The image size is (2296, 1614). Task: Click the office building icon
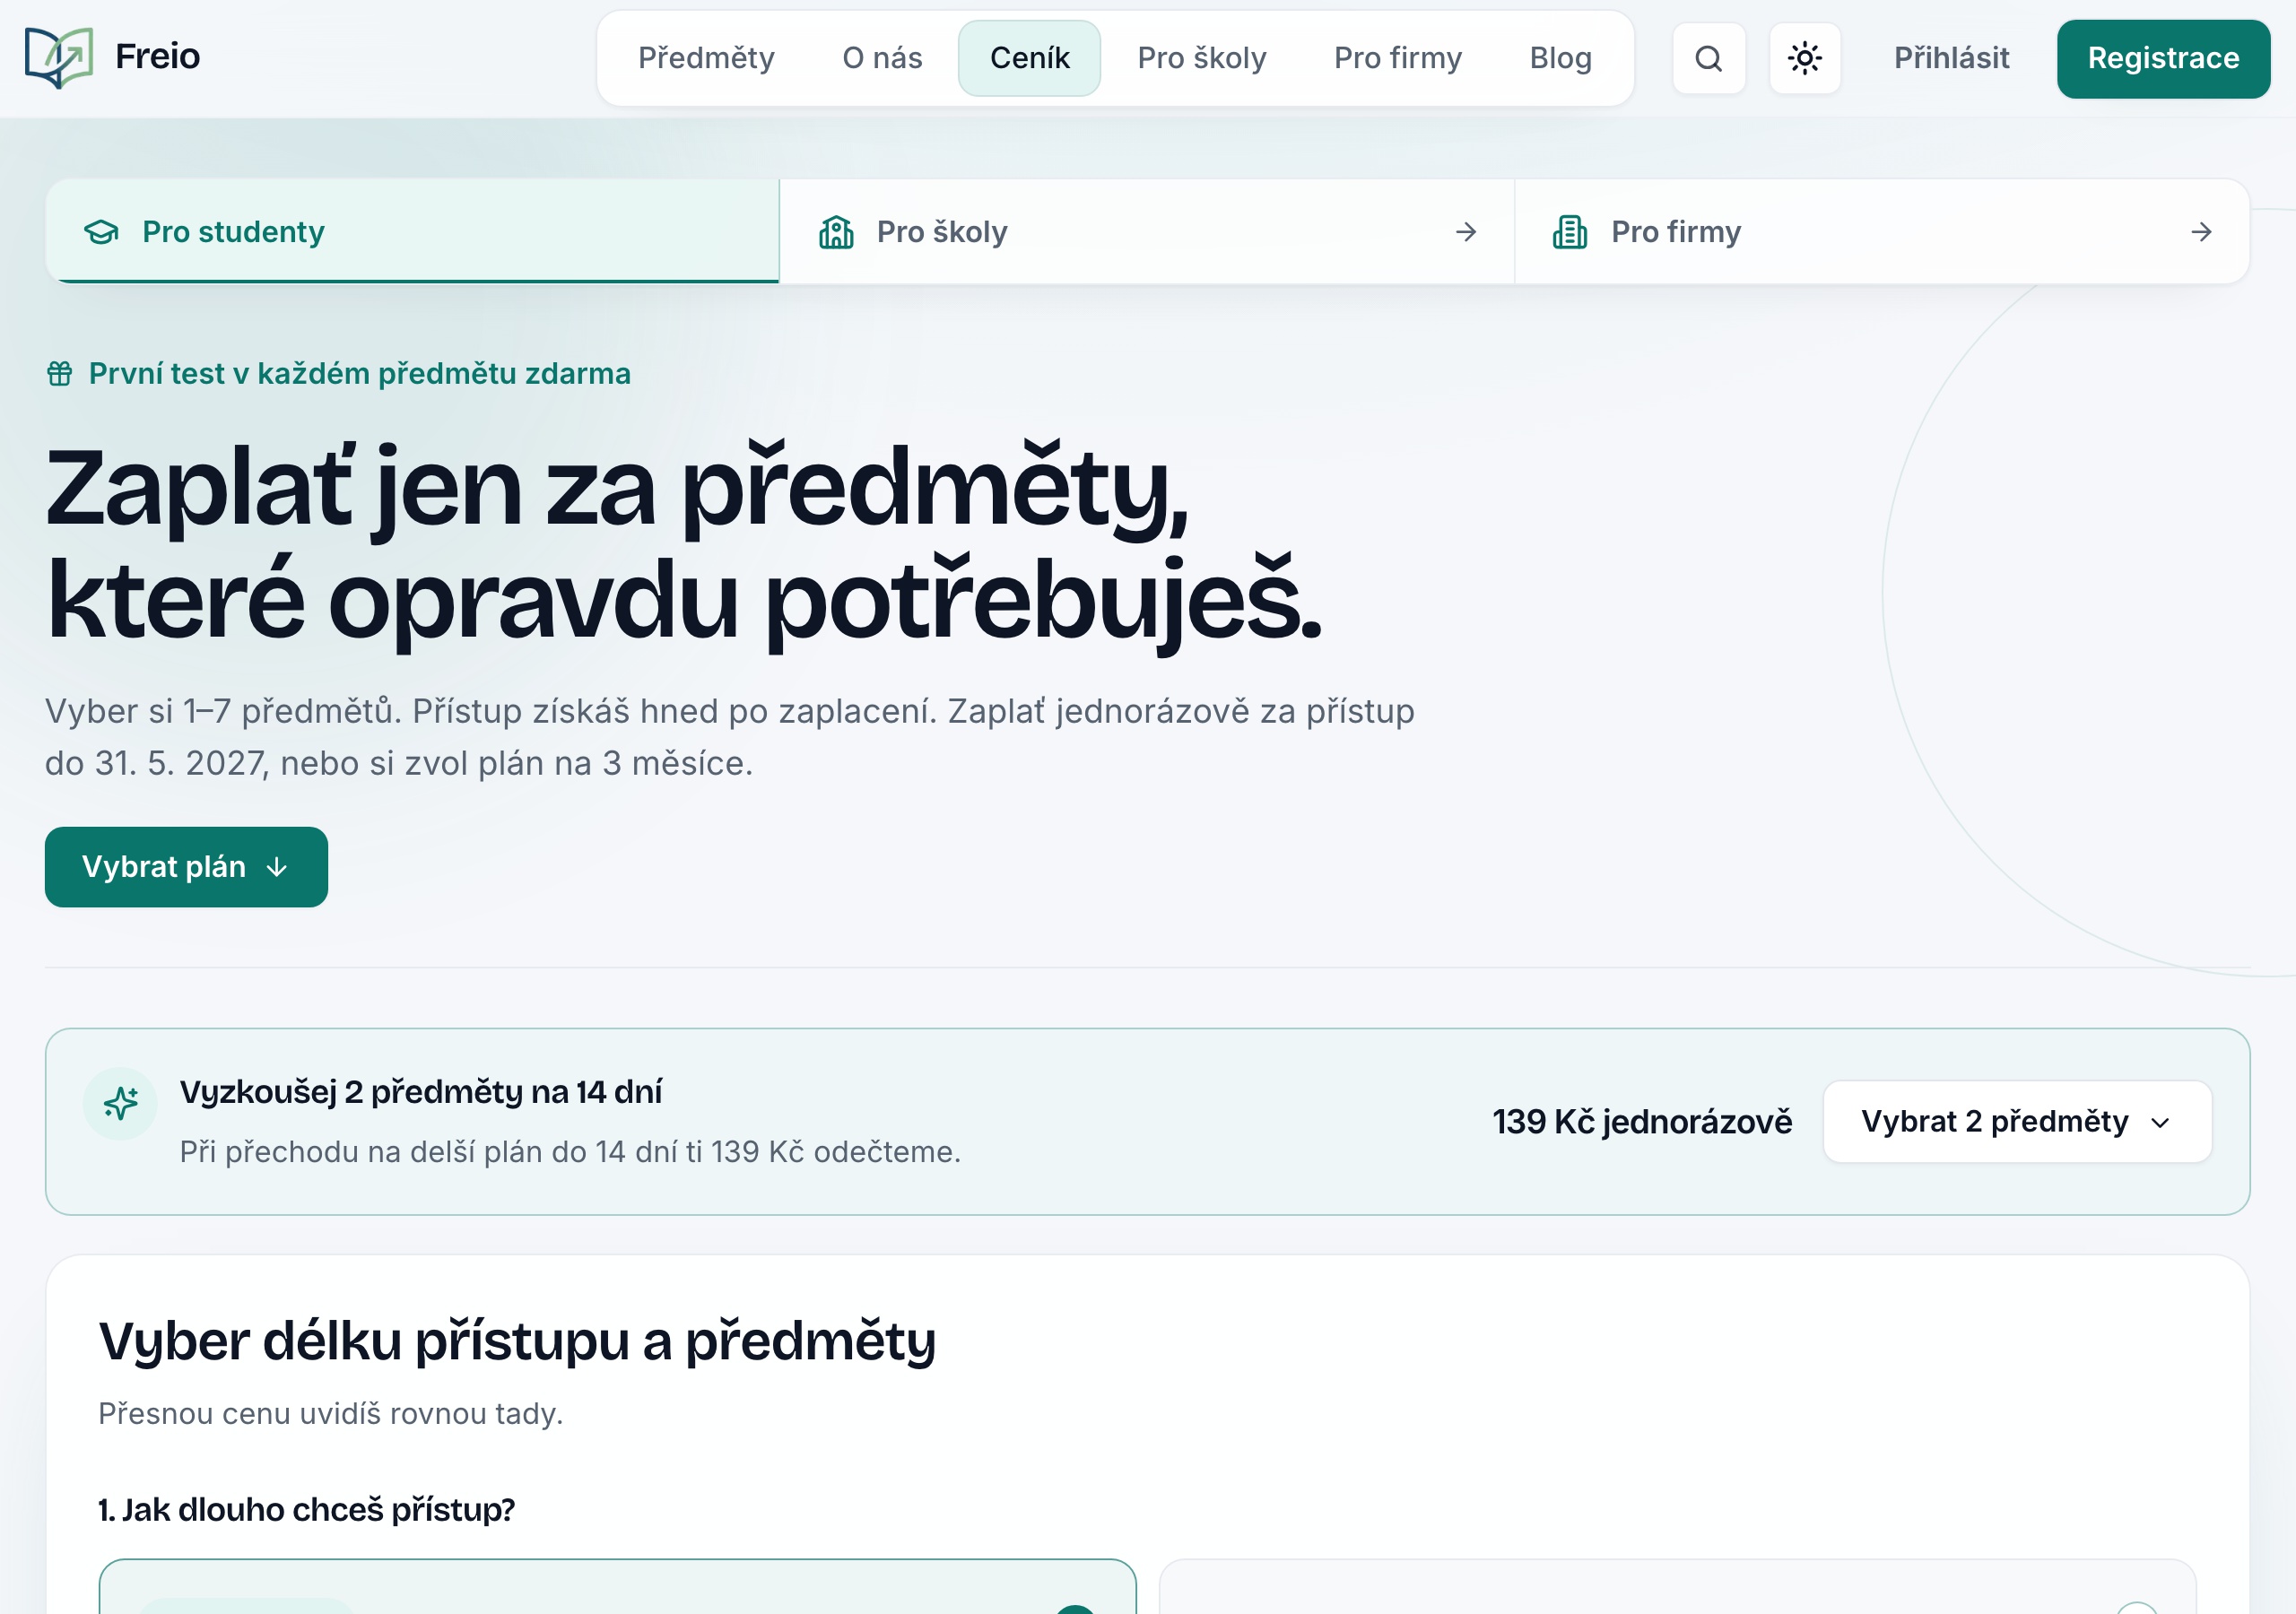click(1570, 232)
